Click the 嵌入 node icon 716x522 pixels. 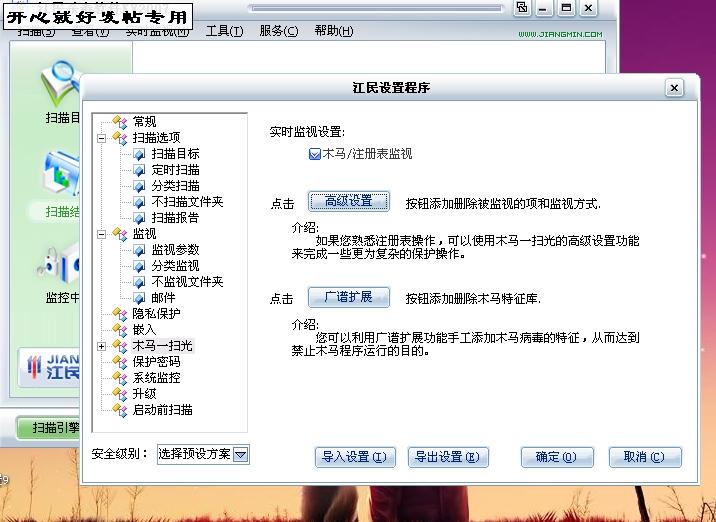(120, 330)
